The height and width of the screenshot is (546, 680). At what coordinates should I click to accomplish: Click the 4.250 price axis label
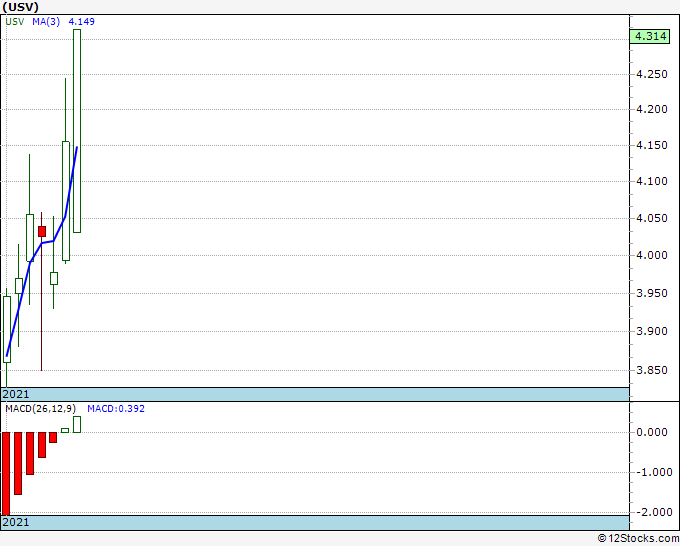651,74
